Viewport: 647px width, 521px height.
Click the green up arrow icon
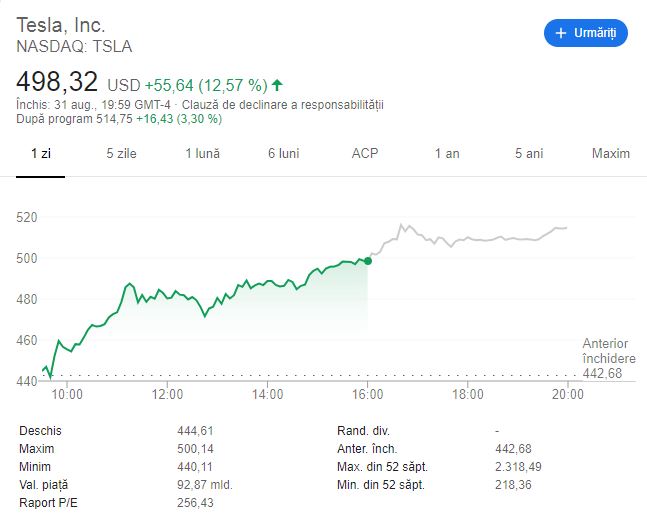tap(277, 85)
